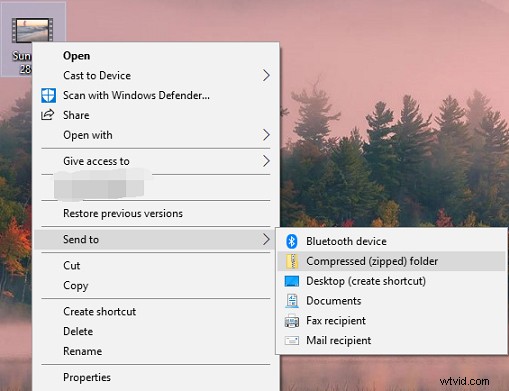
Task: Select Give access to menu entry
Action: click(157, 161)
